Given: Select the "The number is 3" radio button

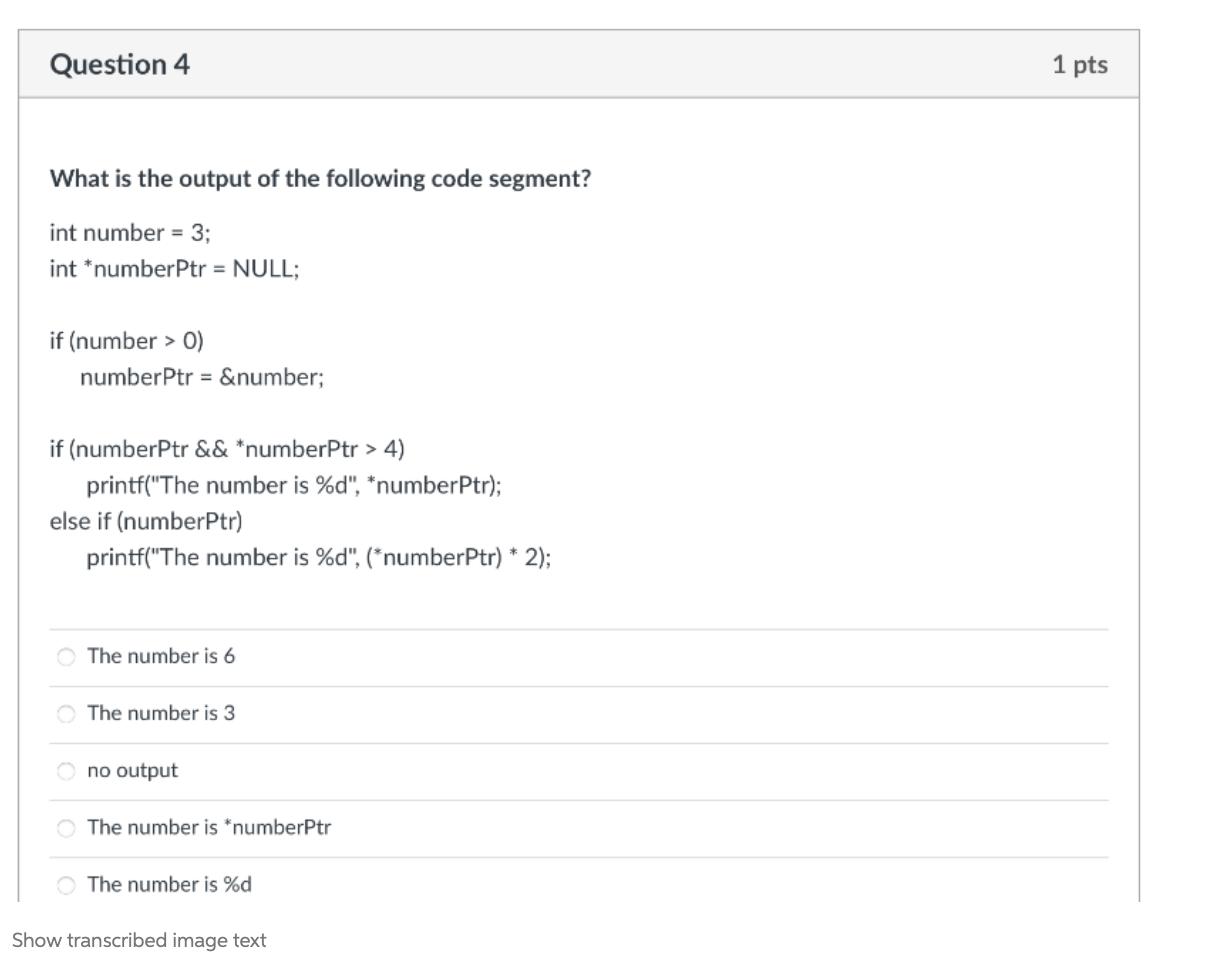Looking at the screenshot, I should (66, 714).
